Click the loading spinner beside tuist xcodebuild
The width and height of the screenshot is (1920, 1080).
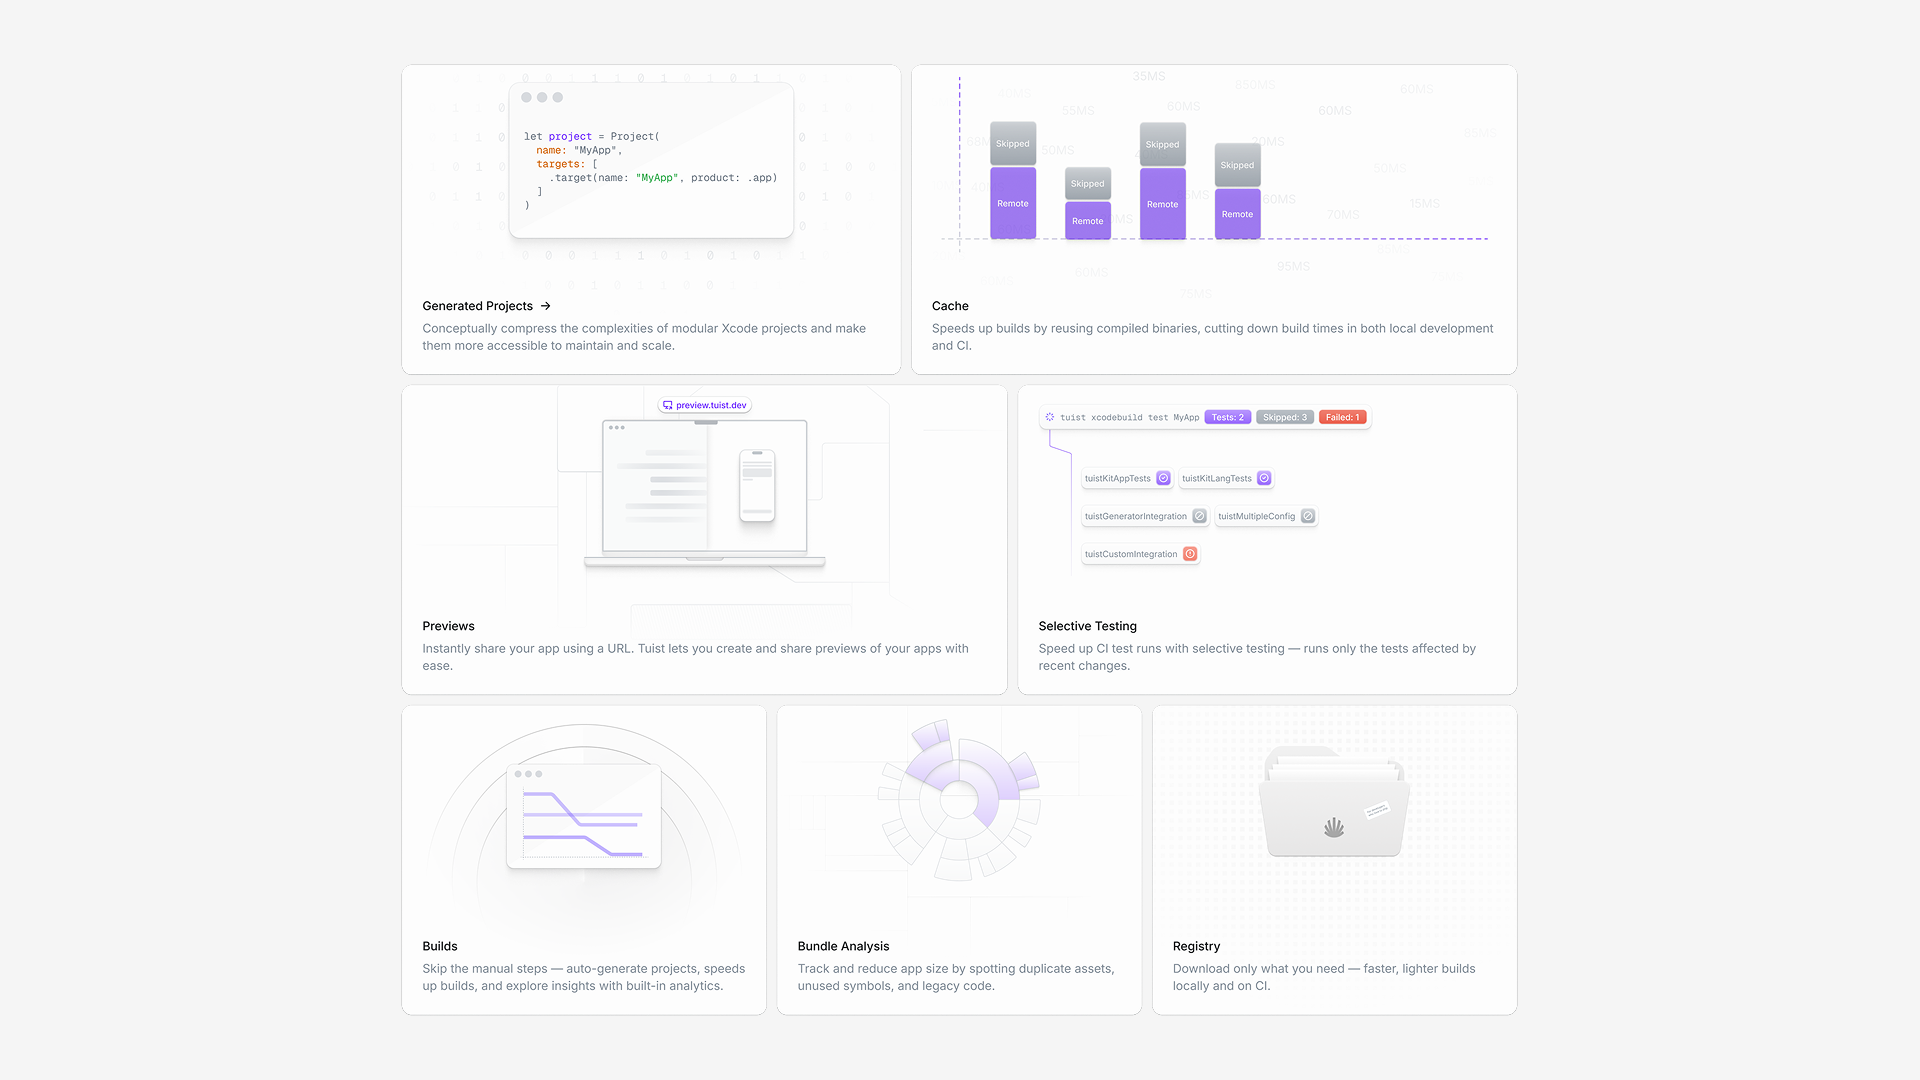[1049, 417]
